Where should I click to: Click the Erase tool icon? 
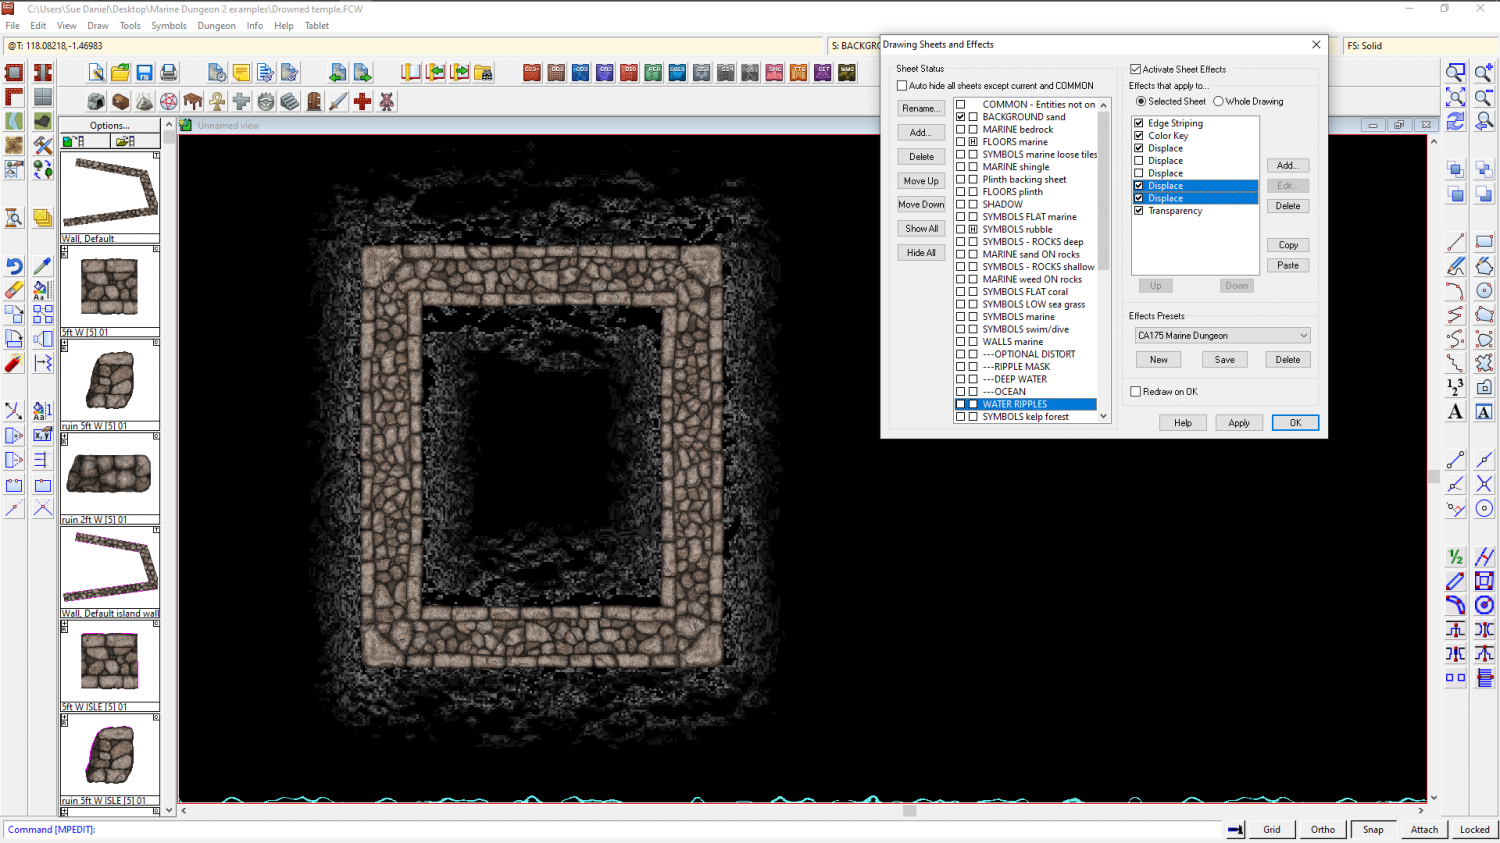[x=14, y=290]
